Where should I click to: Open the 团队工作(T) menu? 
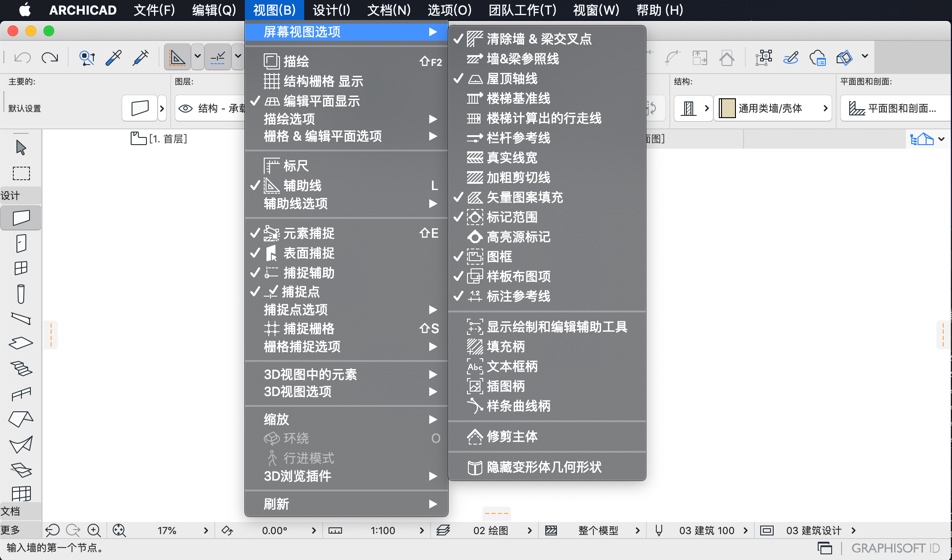click(x=522, y=10)
